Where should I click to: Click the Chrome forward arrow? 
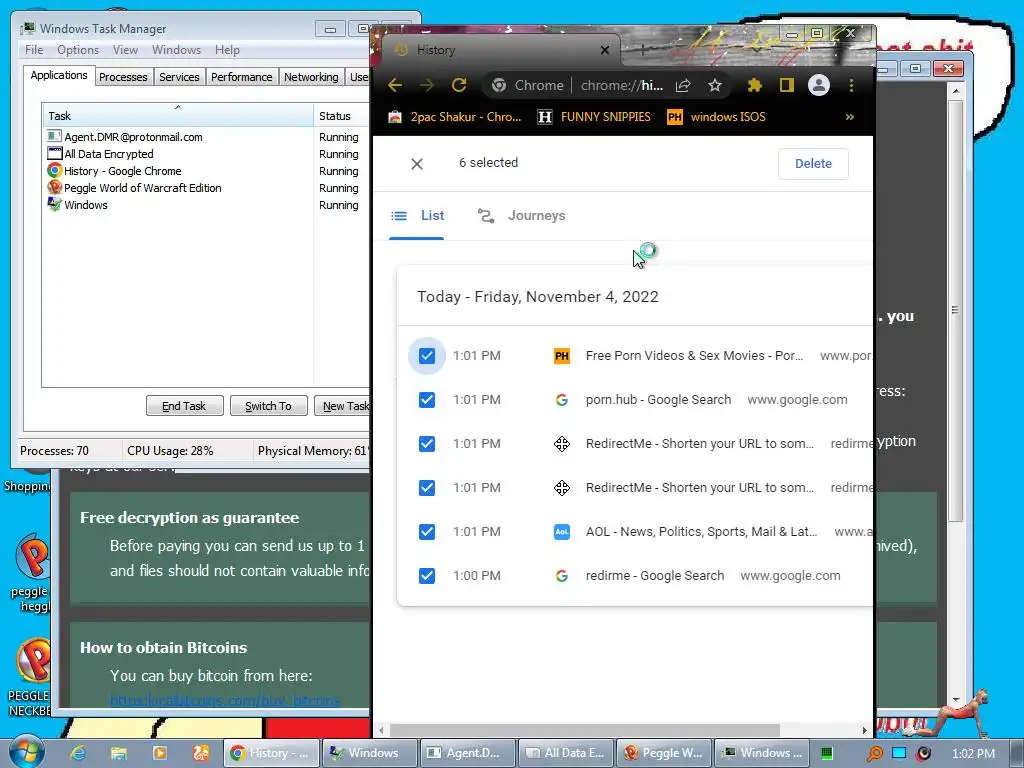427,85
